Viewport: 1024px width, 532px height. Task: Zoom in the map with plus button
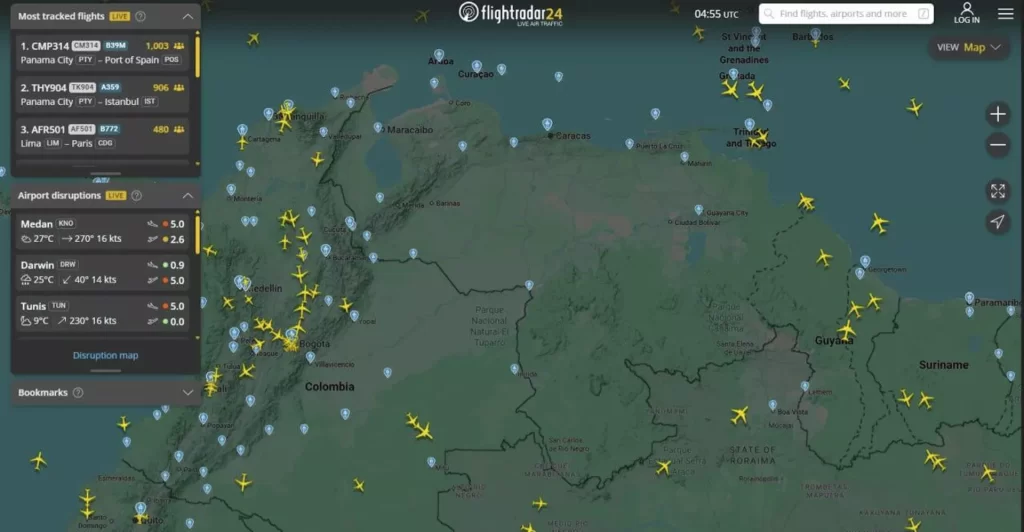[x=997, y=114]
